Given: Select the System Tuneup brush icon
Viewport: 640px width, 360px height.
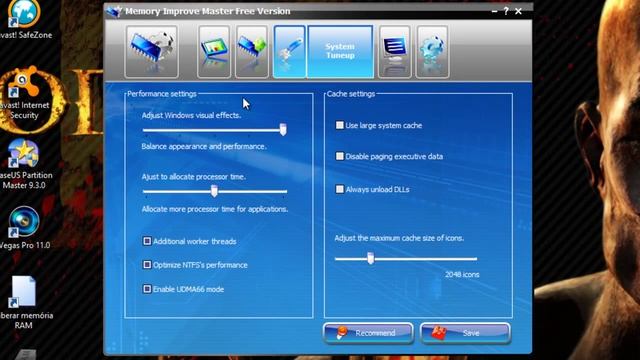Looking at the screenshot, I should coord(289,51).
